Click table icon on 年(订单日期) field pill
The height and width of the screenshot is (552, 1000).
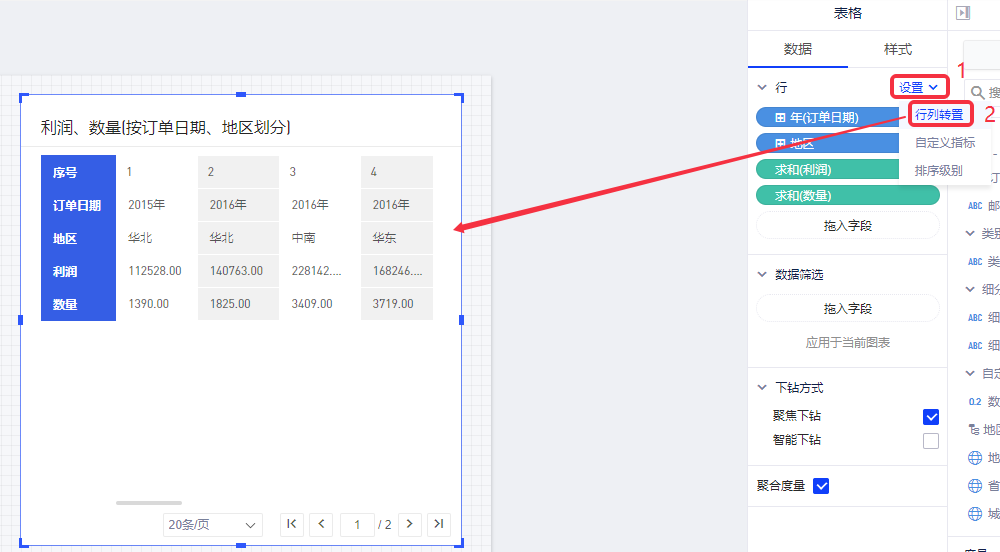coord(780,118)
